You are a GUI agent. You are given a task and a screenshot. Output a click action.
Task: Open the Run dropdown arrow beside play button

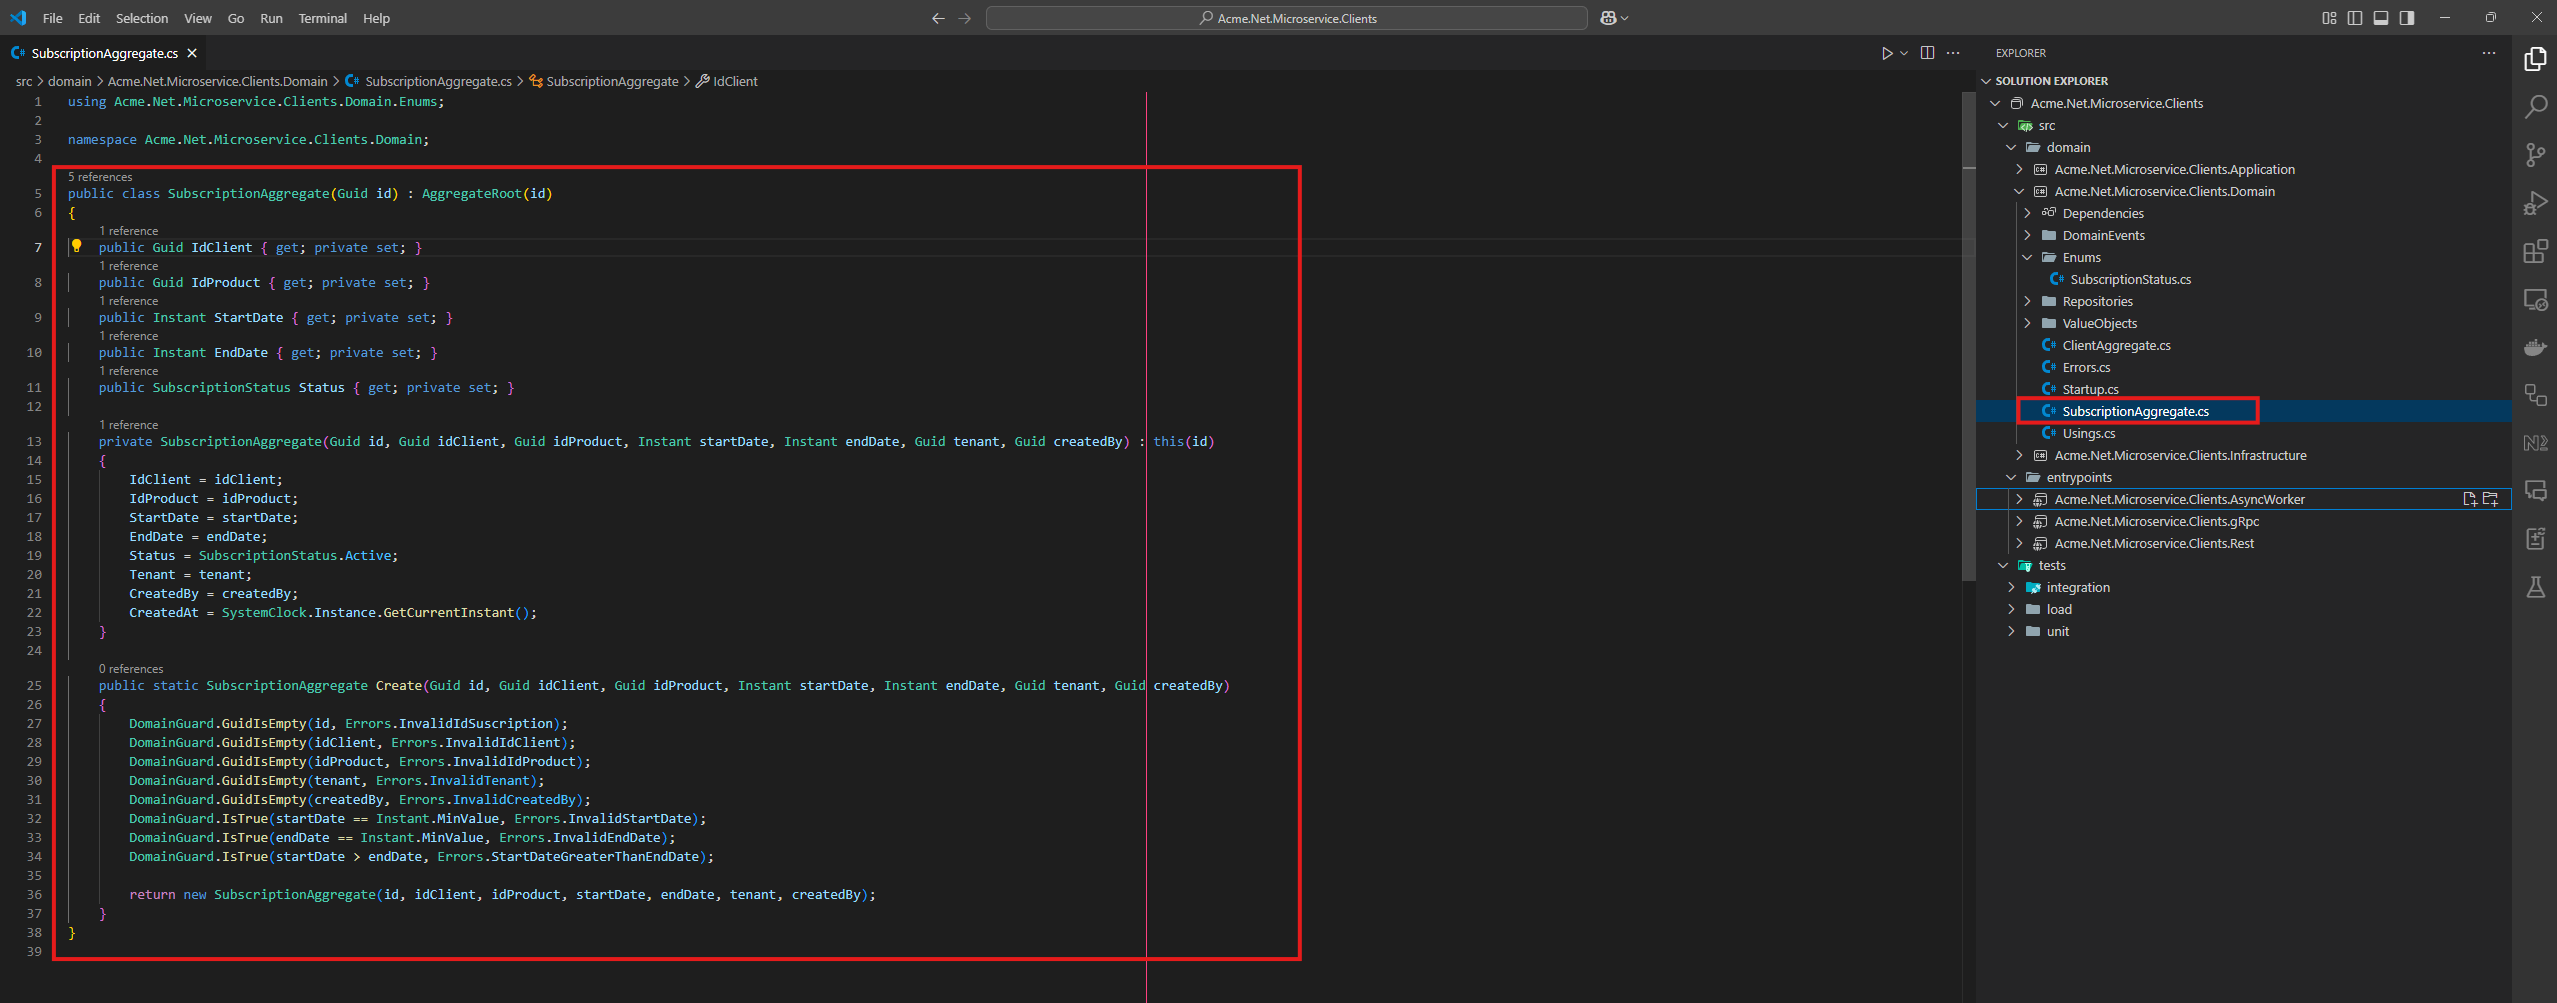(1904, 53)
